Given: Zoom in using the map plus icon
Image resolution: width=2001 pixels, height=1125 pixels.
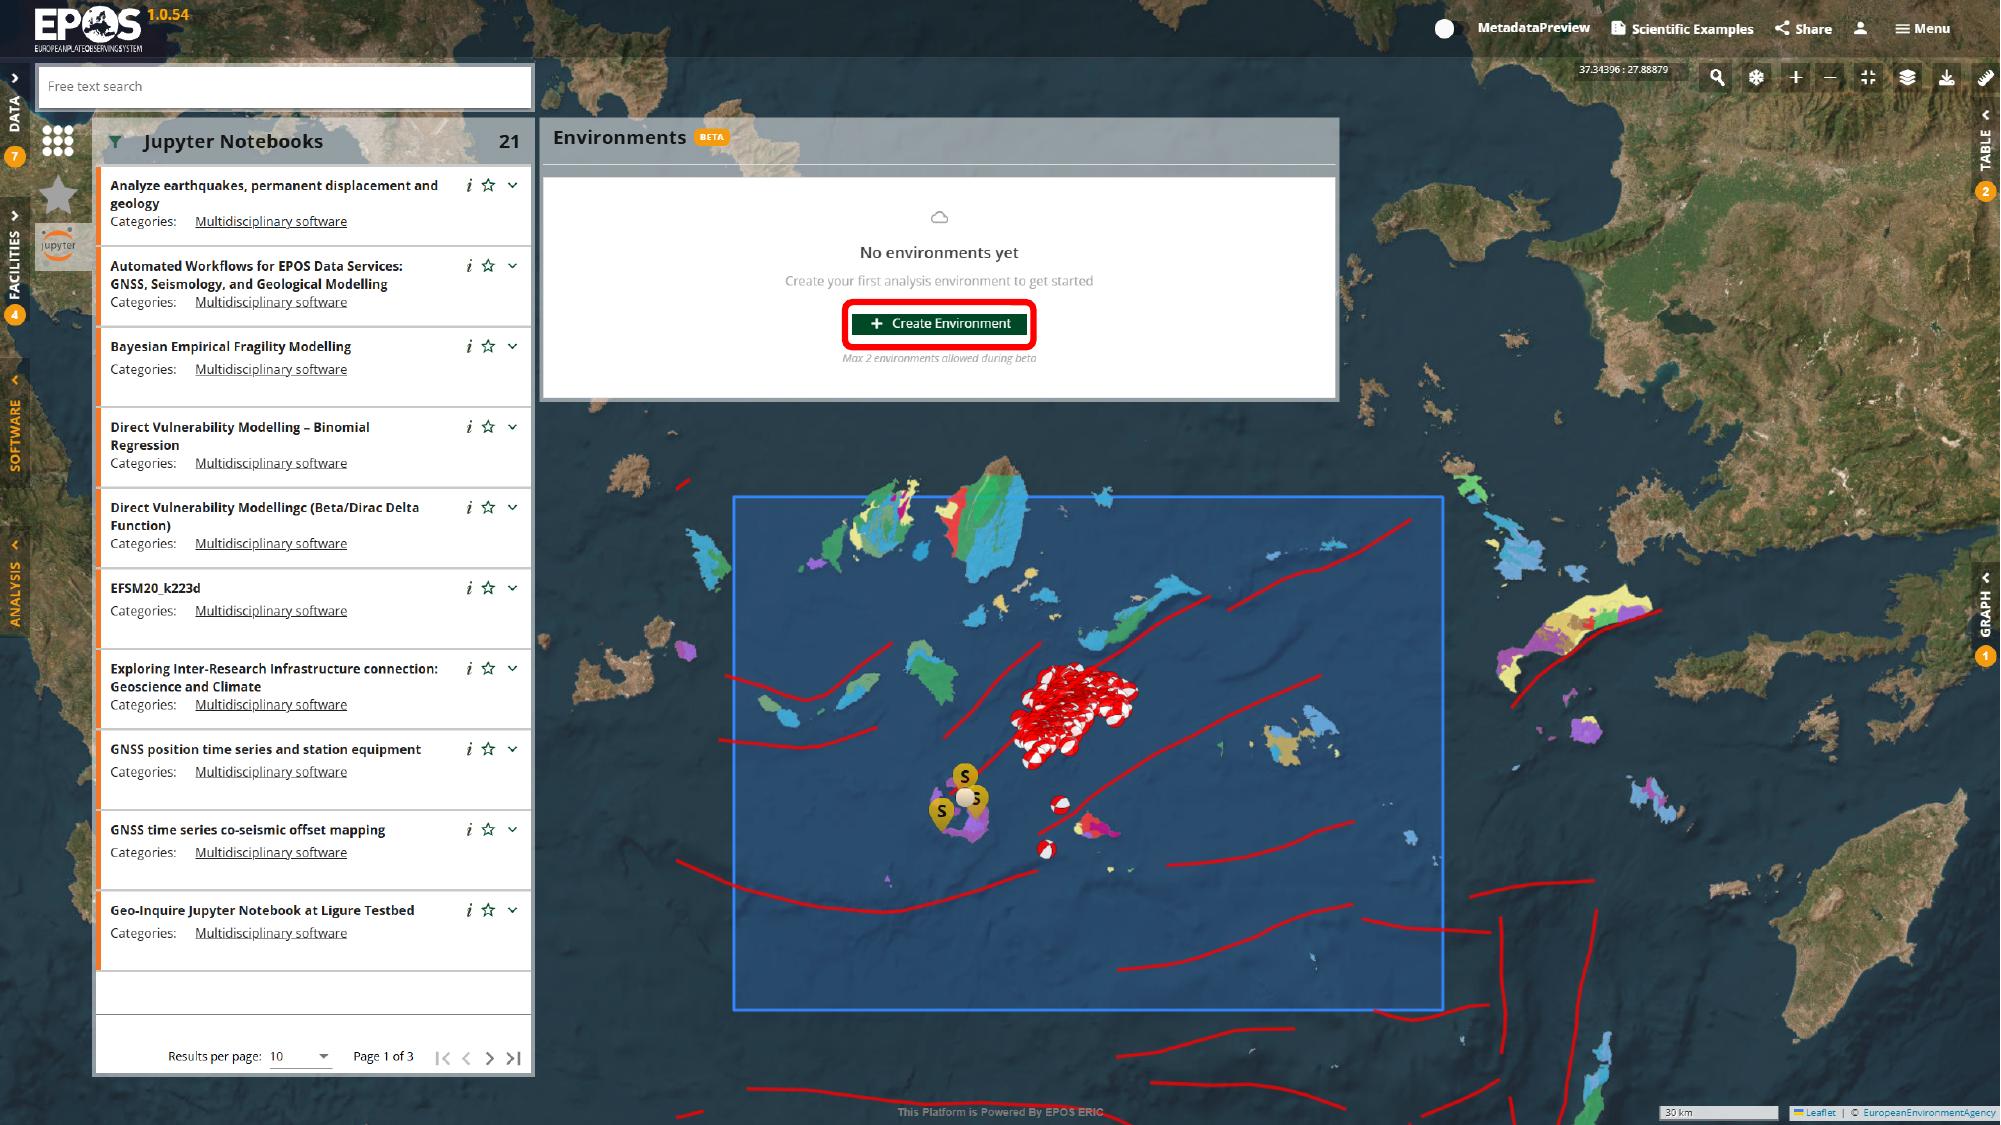Looking at the screenshot, I should pyautogui.click(x=1795, y=77).
